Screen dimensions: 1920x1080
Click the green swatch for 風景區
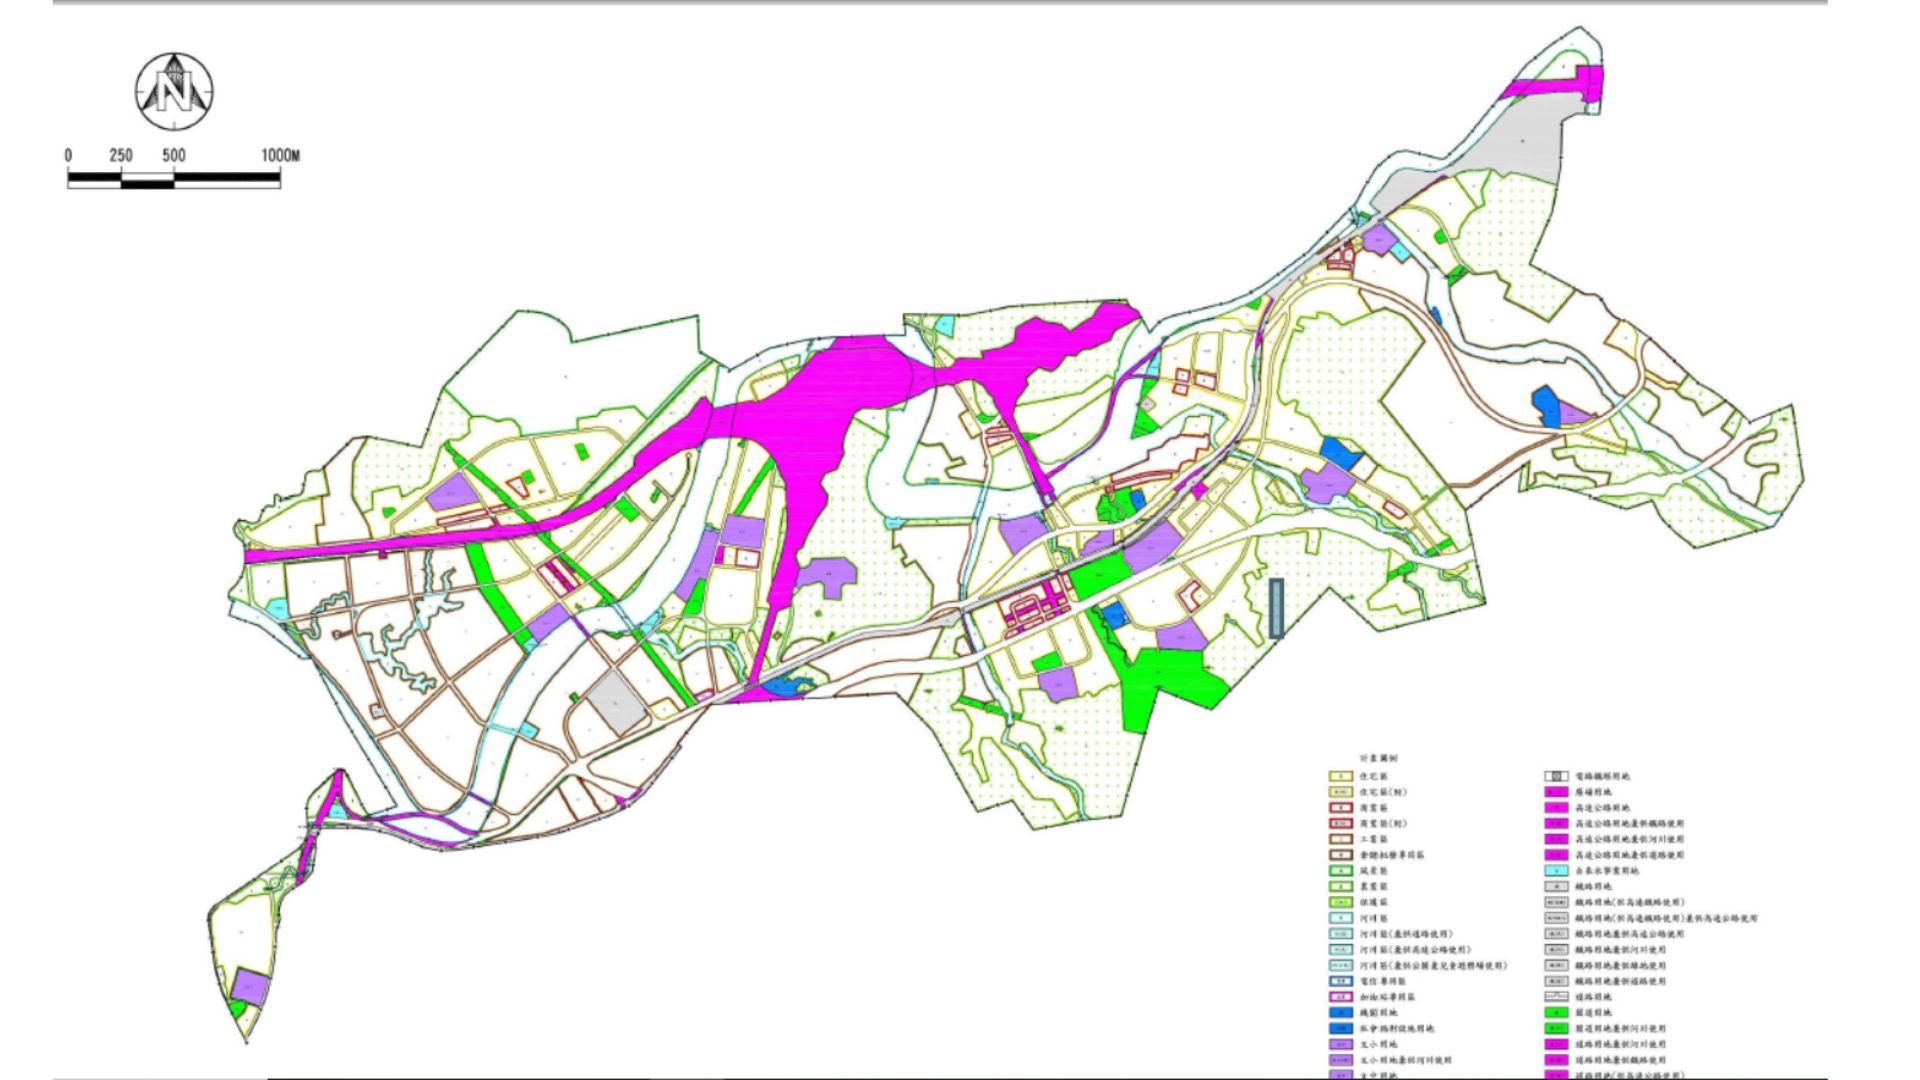coord(1340,871)
